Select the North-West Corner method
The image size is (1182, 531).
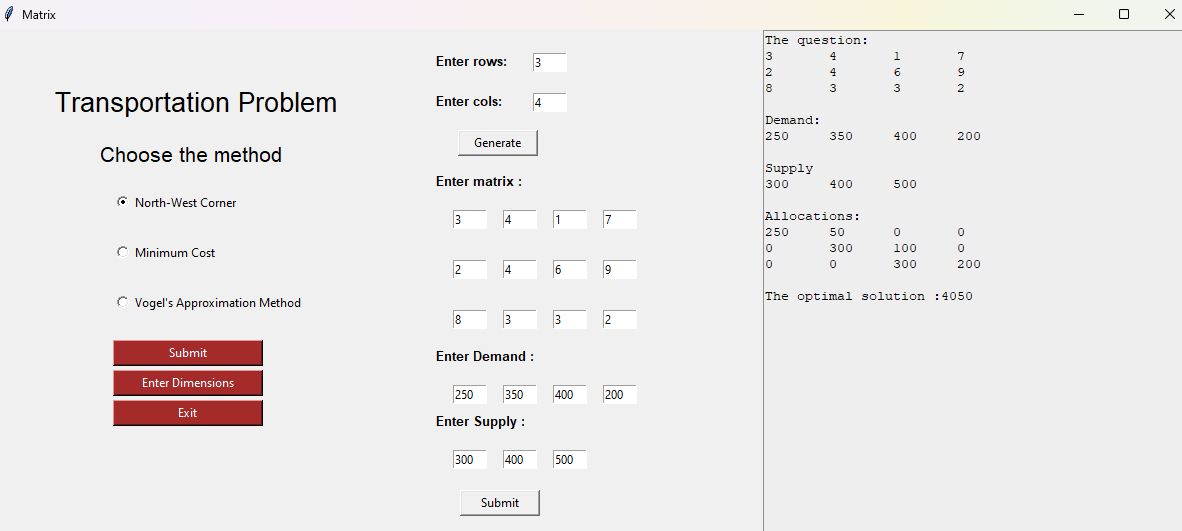[x=123, y=202]
